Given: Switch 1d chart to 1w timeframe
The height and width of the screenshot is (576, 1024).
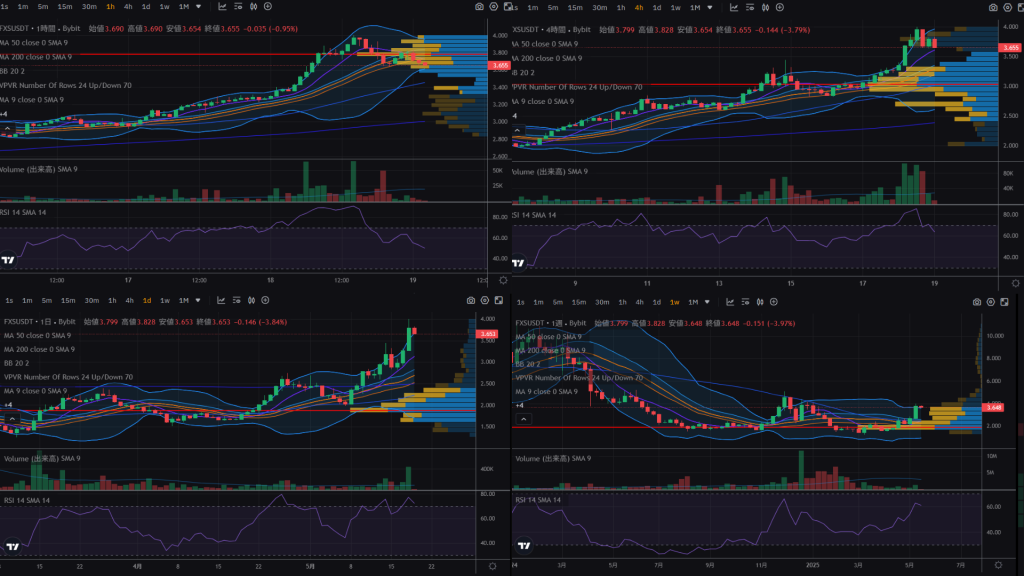Looking at the screenshot, I should (x=165, y=300).
